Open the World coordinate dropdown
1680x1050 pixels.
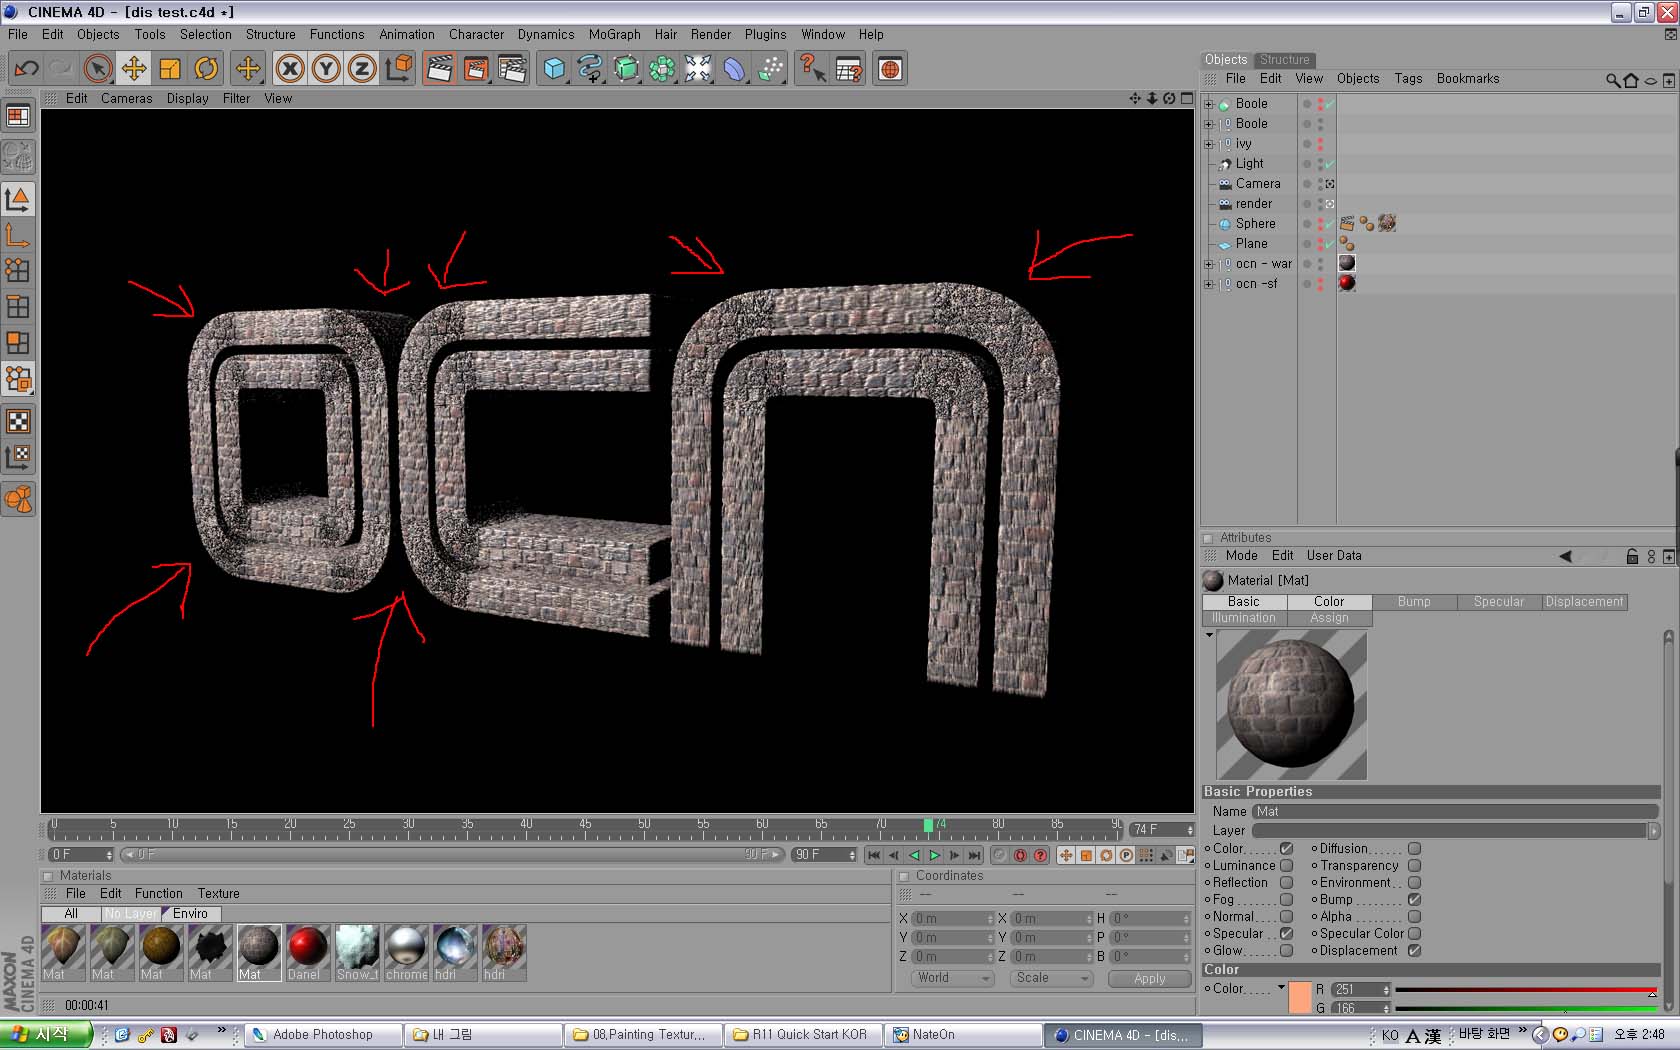click(x=952, y=978)
